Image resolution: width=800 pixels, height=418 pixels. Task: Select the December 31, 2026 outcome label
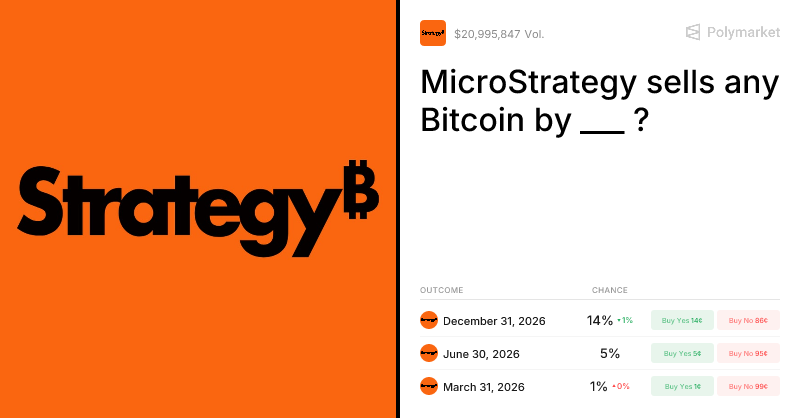[x=493, y=321]
